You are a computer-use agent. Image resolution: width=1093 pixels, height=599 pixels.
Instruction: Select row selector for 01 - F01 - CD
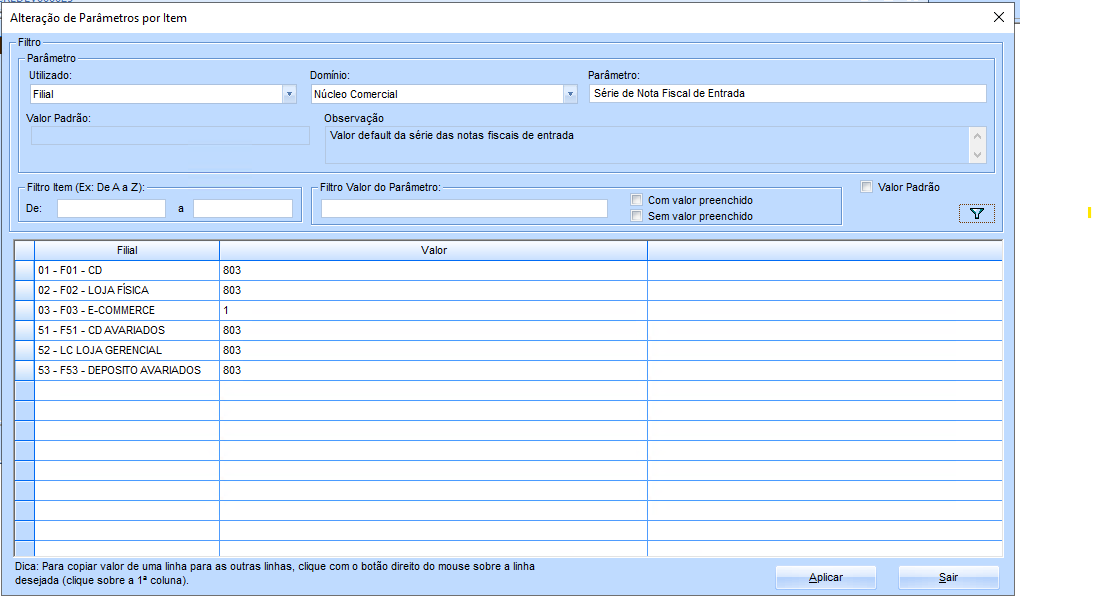pyautogui.click(x=25, y=270)
